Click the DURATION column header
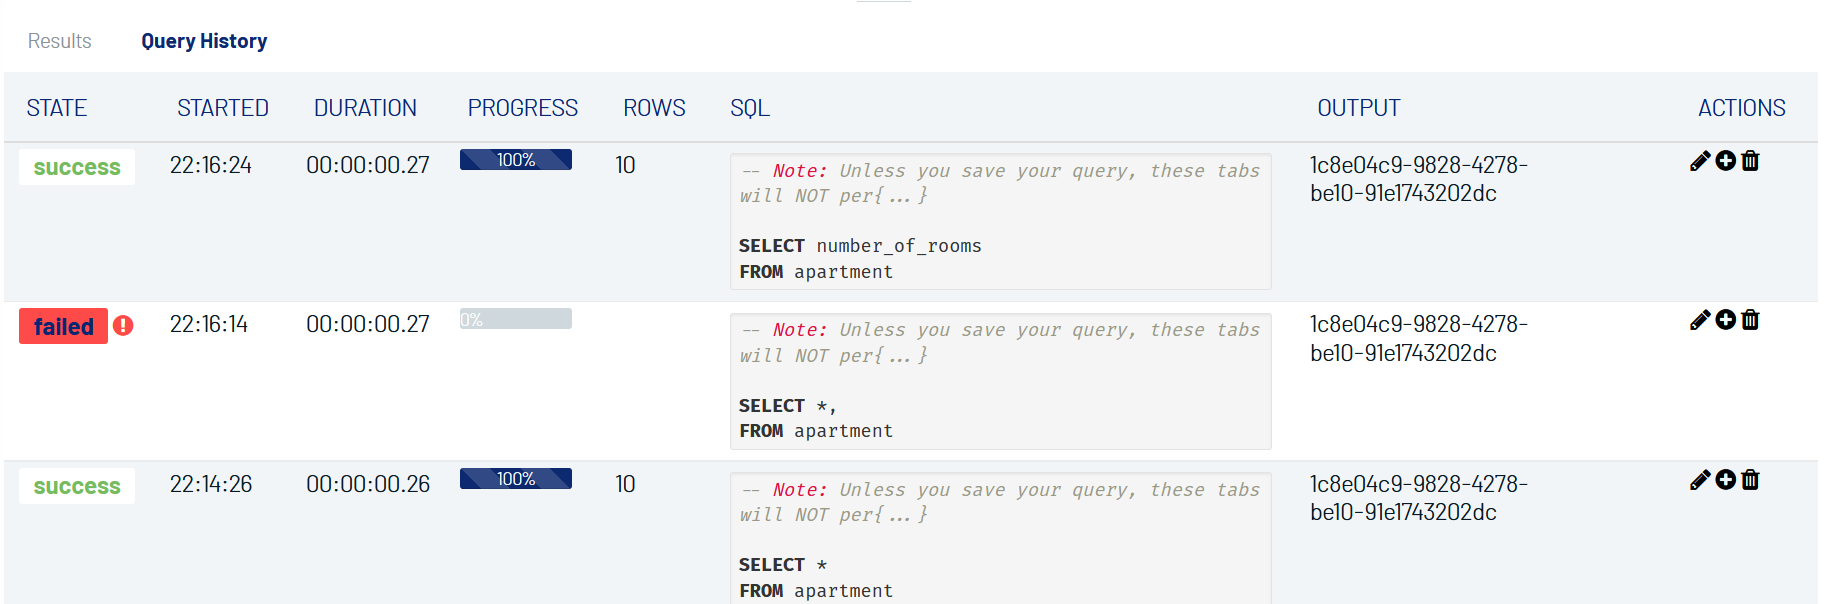Image resolution: width=1831 pixels, height=604 pixels. pyautogui.click(x=365, y=108)
